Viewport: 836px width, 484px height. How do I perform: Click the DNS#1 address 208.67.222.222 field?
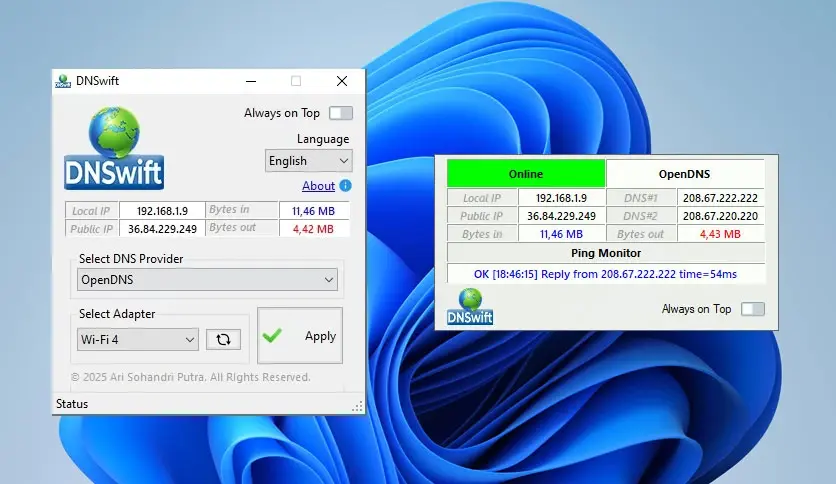(x=720, y=198)
